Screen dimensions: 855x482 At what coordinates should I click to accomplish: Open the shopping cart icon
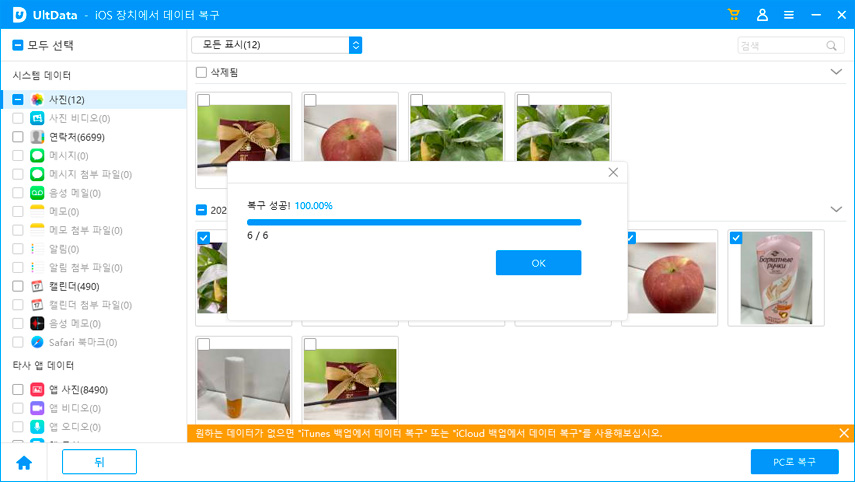pyautogui.click(x=733, y=15)
